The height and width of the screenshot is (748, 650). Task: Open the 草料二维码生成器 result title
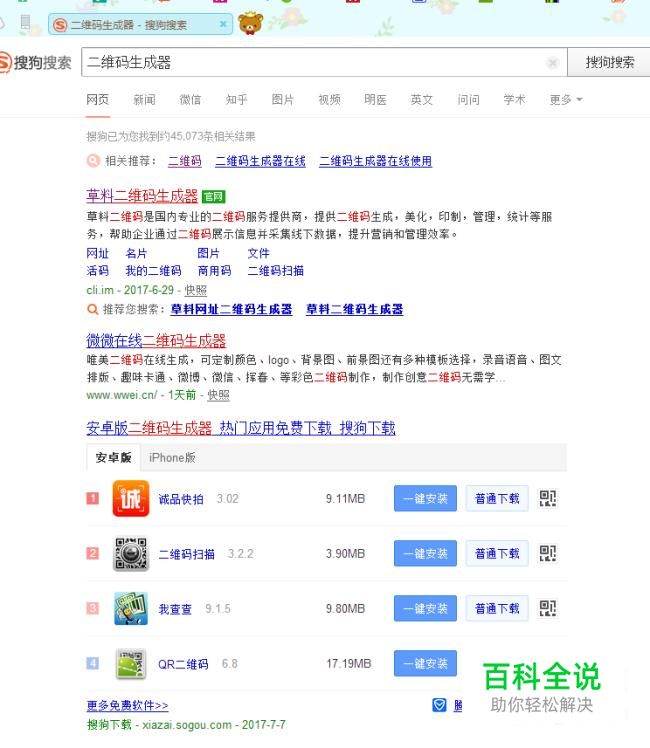(142, 196)
